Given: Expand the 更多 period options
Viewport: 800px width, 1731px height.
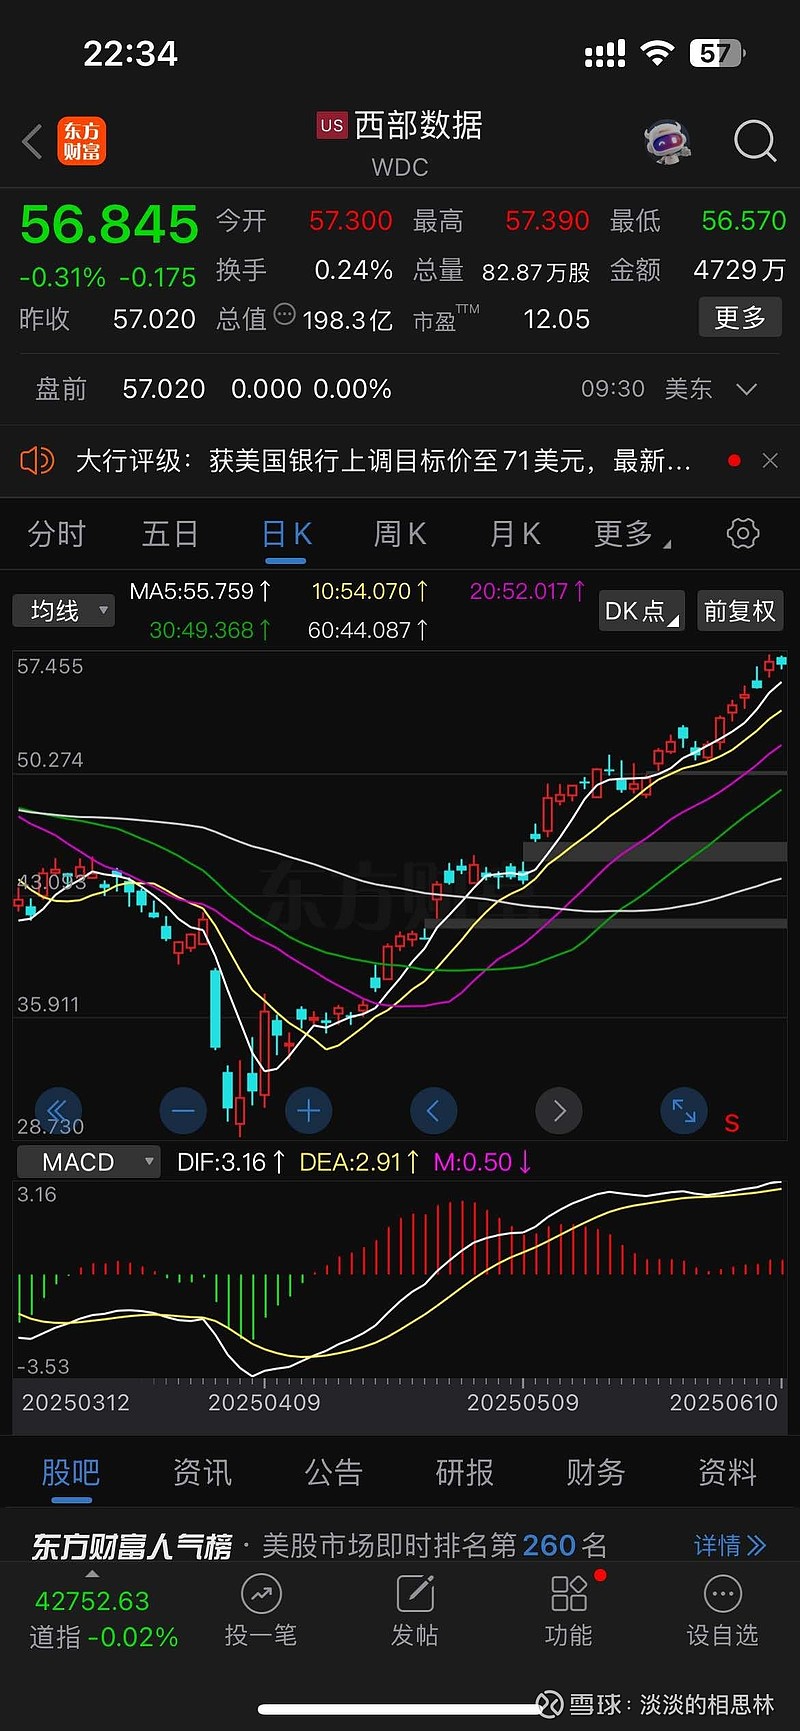Looking at the screenshot, I should (632, 534).
